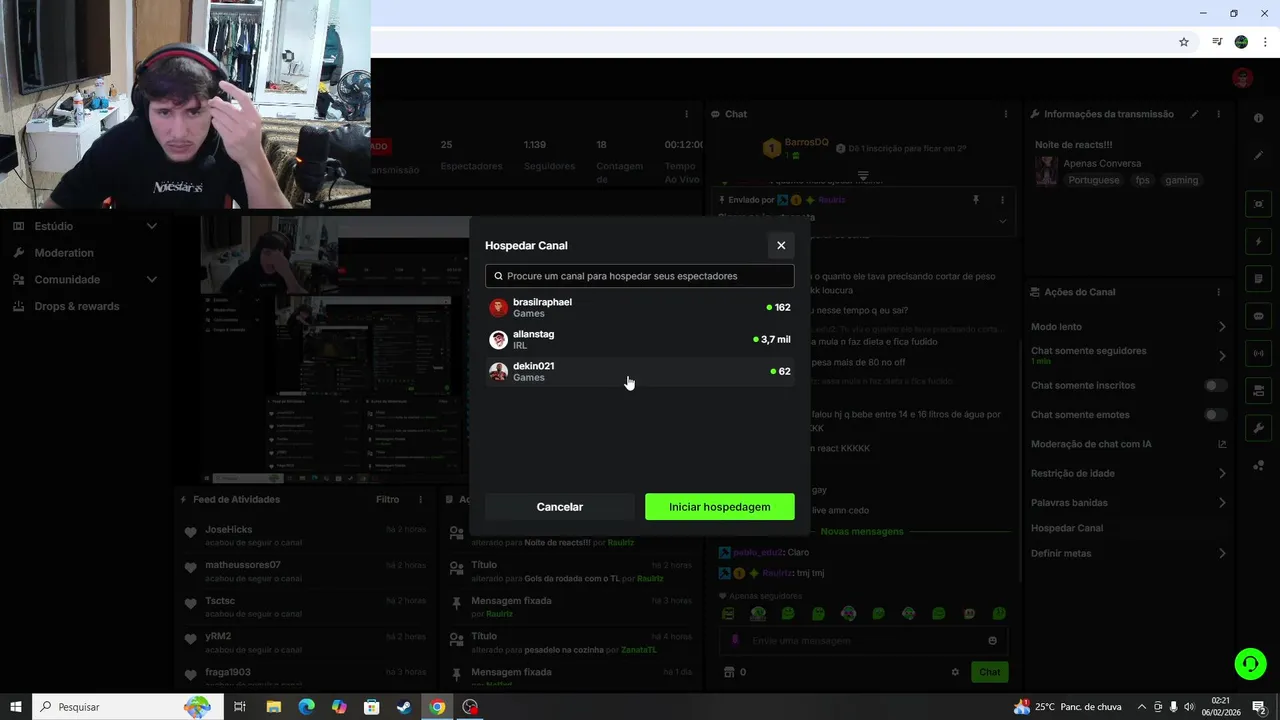Image resolution: width=1280 pixels, height=720 pixels.
Task: Click the green Chat send button
Action: [x=989, y=672]
